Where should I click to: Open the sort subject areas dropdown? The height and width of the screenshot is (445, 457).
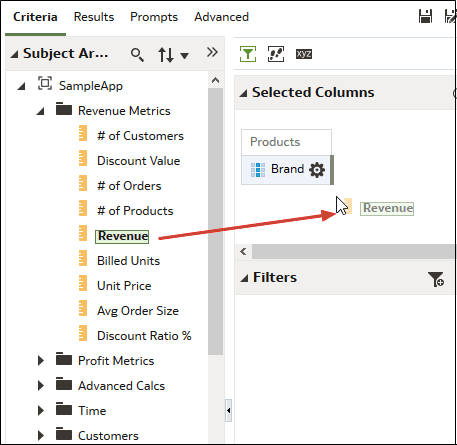pyautogui.click(x=173, y=55)
